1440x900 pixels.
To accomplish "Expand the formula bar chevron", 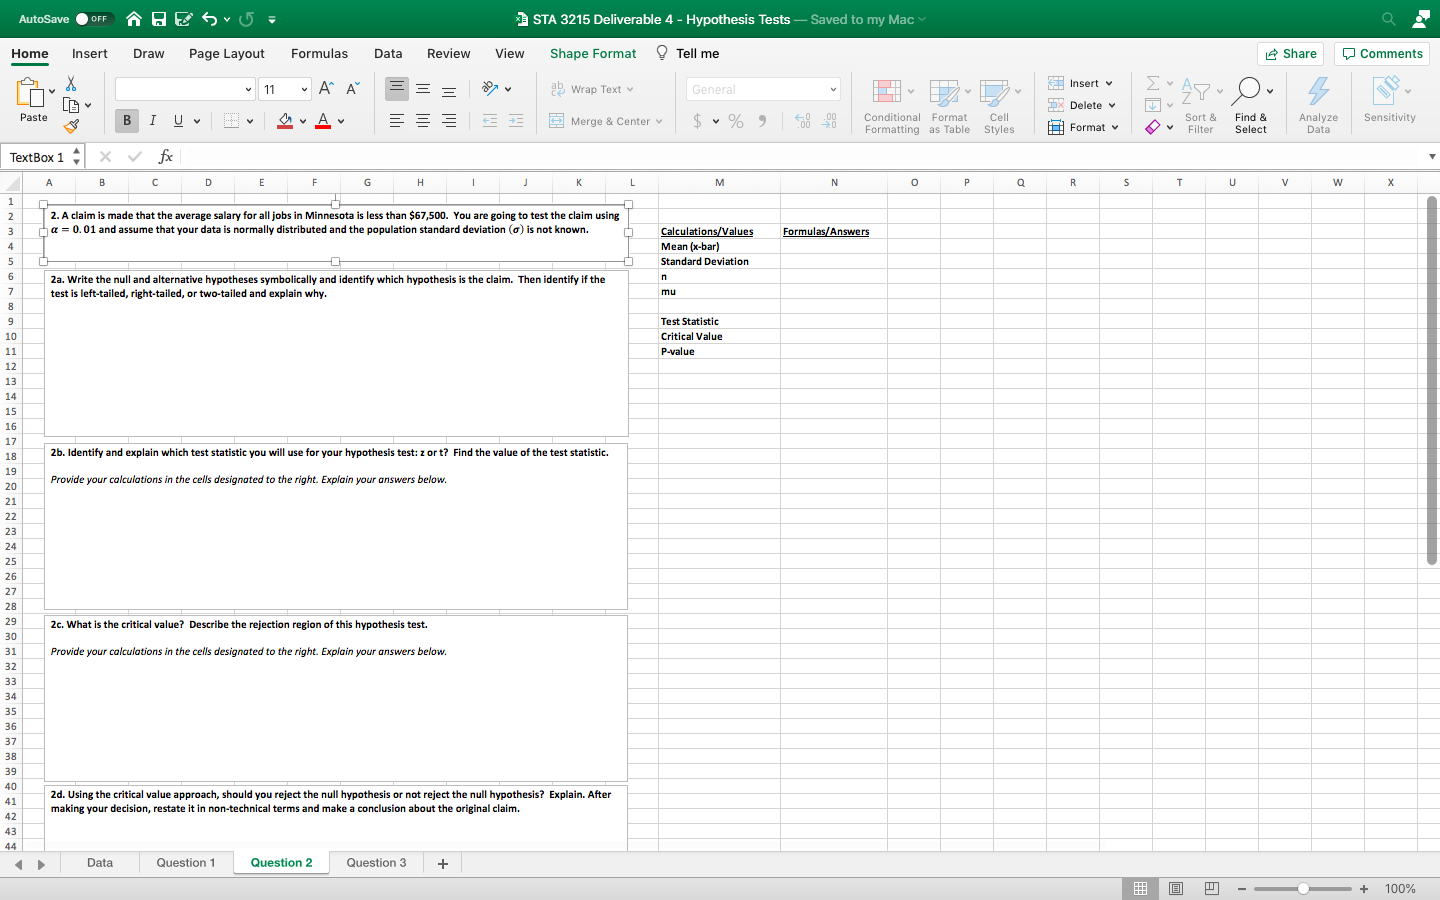I will click(x=1432, y=157).
